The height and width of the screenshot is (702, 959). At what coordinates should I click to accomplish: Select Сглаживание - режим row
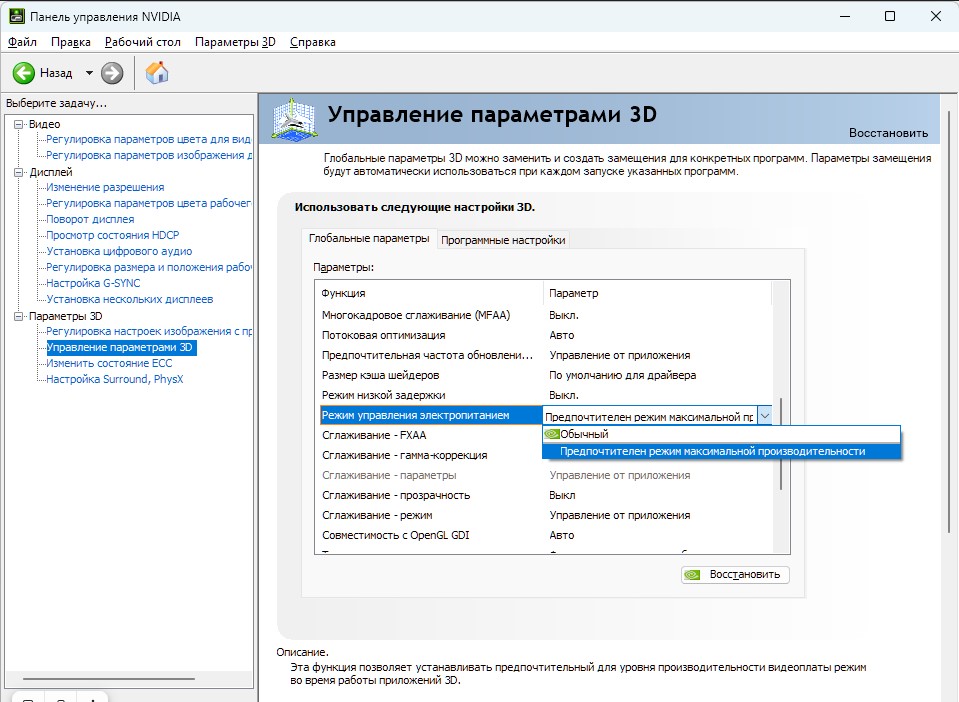coord(544,515)
